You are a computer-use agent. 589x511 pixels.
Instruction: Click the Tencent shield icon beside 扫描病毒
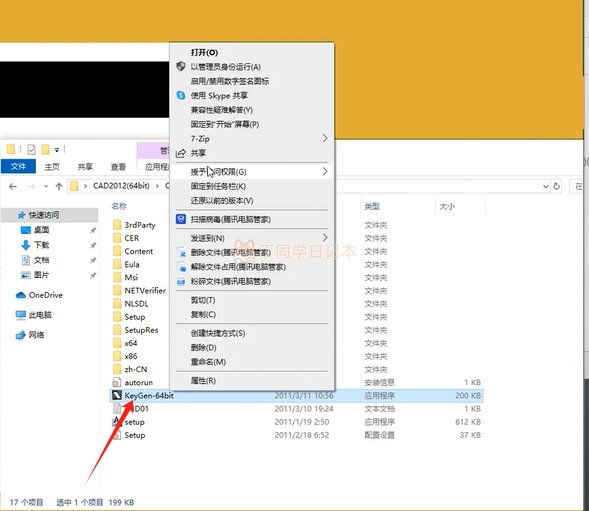[181, 219]
